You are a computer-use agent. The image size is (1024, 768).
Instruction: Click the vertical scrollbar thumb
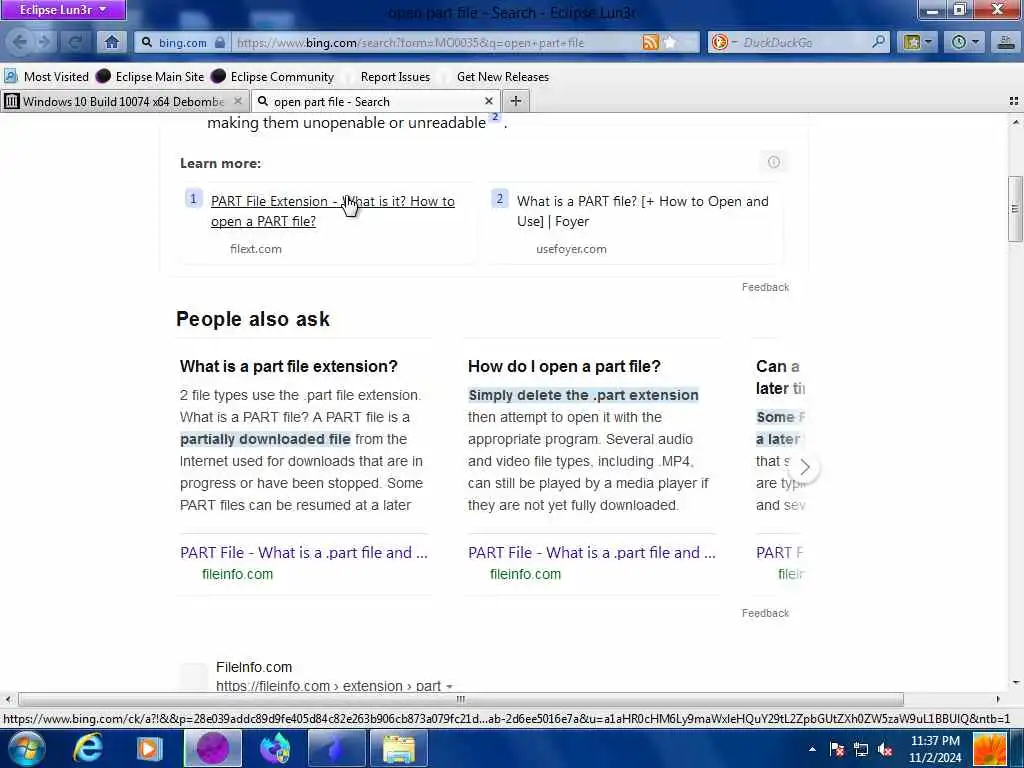pyautogui.click(x=1015, y=209)
